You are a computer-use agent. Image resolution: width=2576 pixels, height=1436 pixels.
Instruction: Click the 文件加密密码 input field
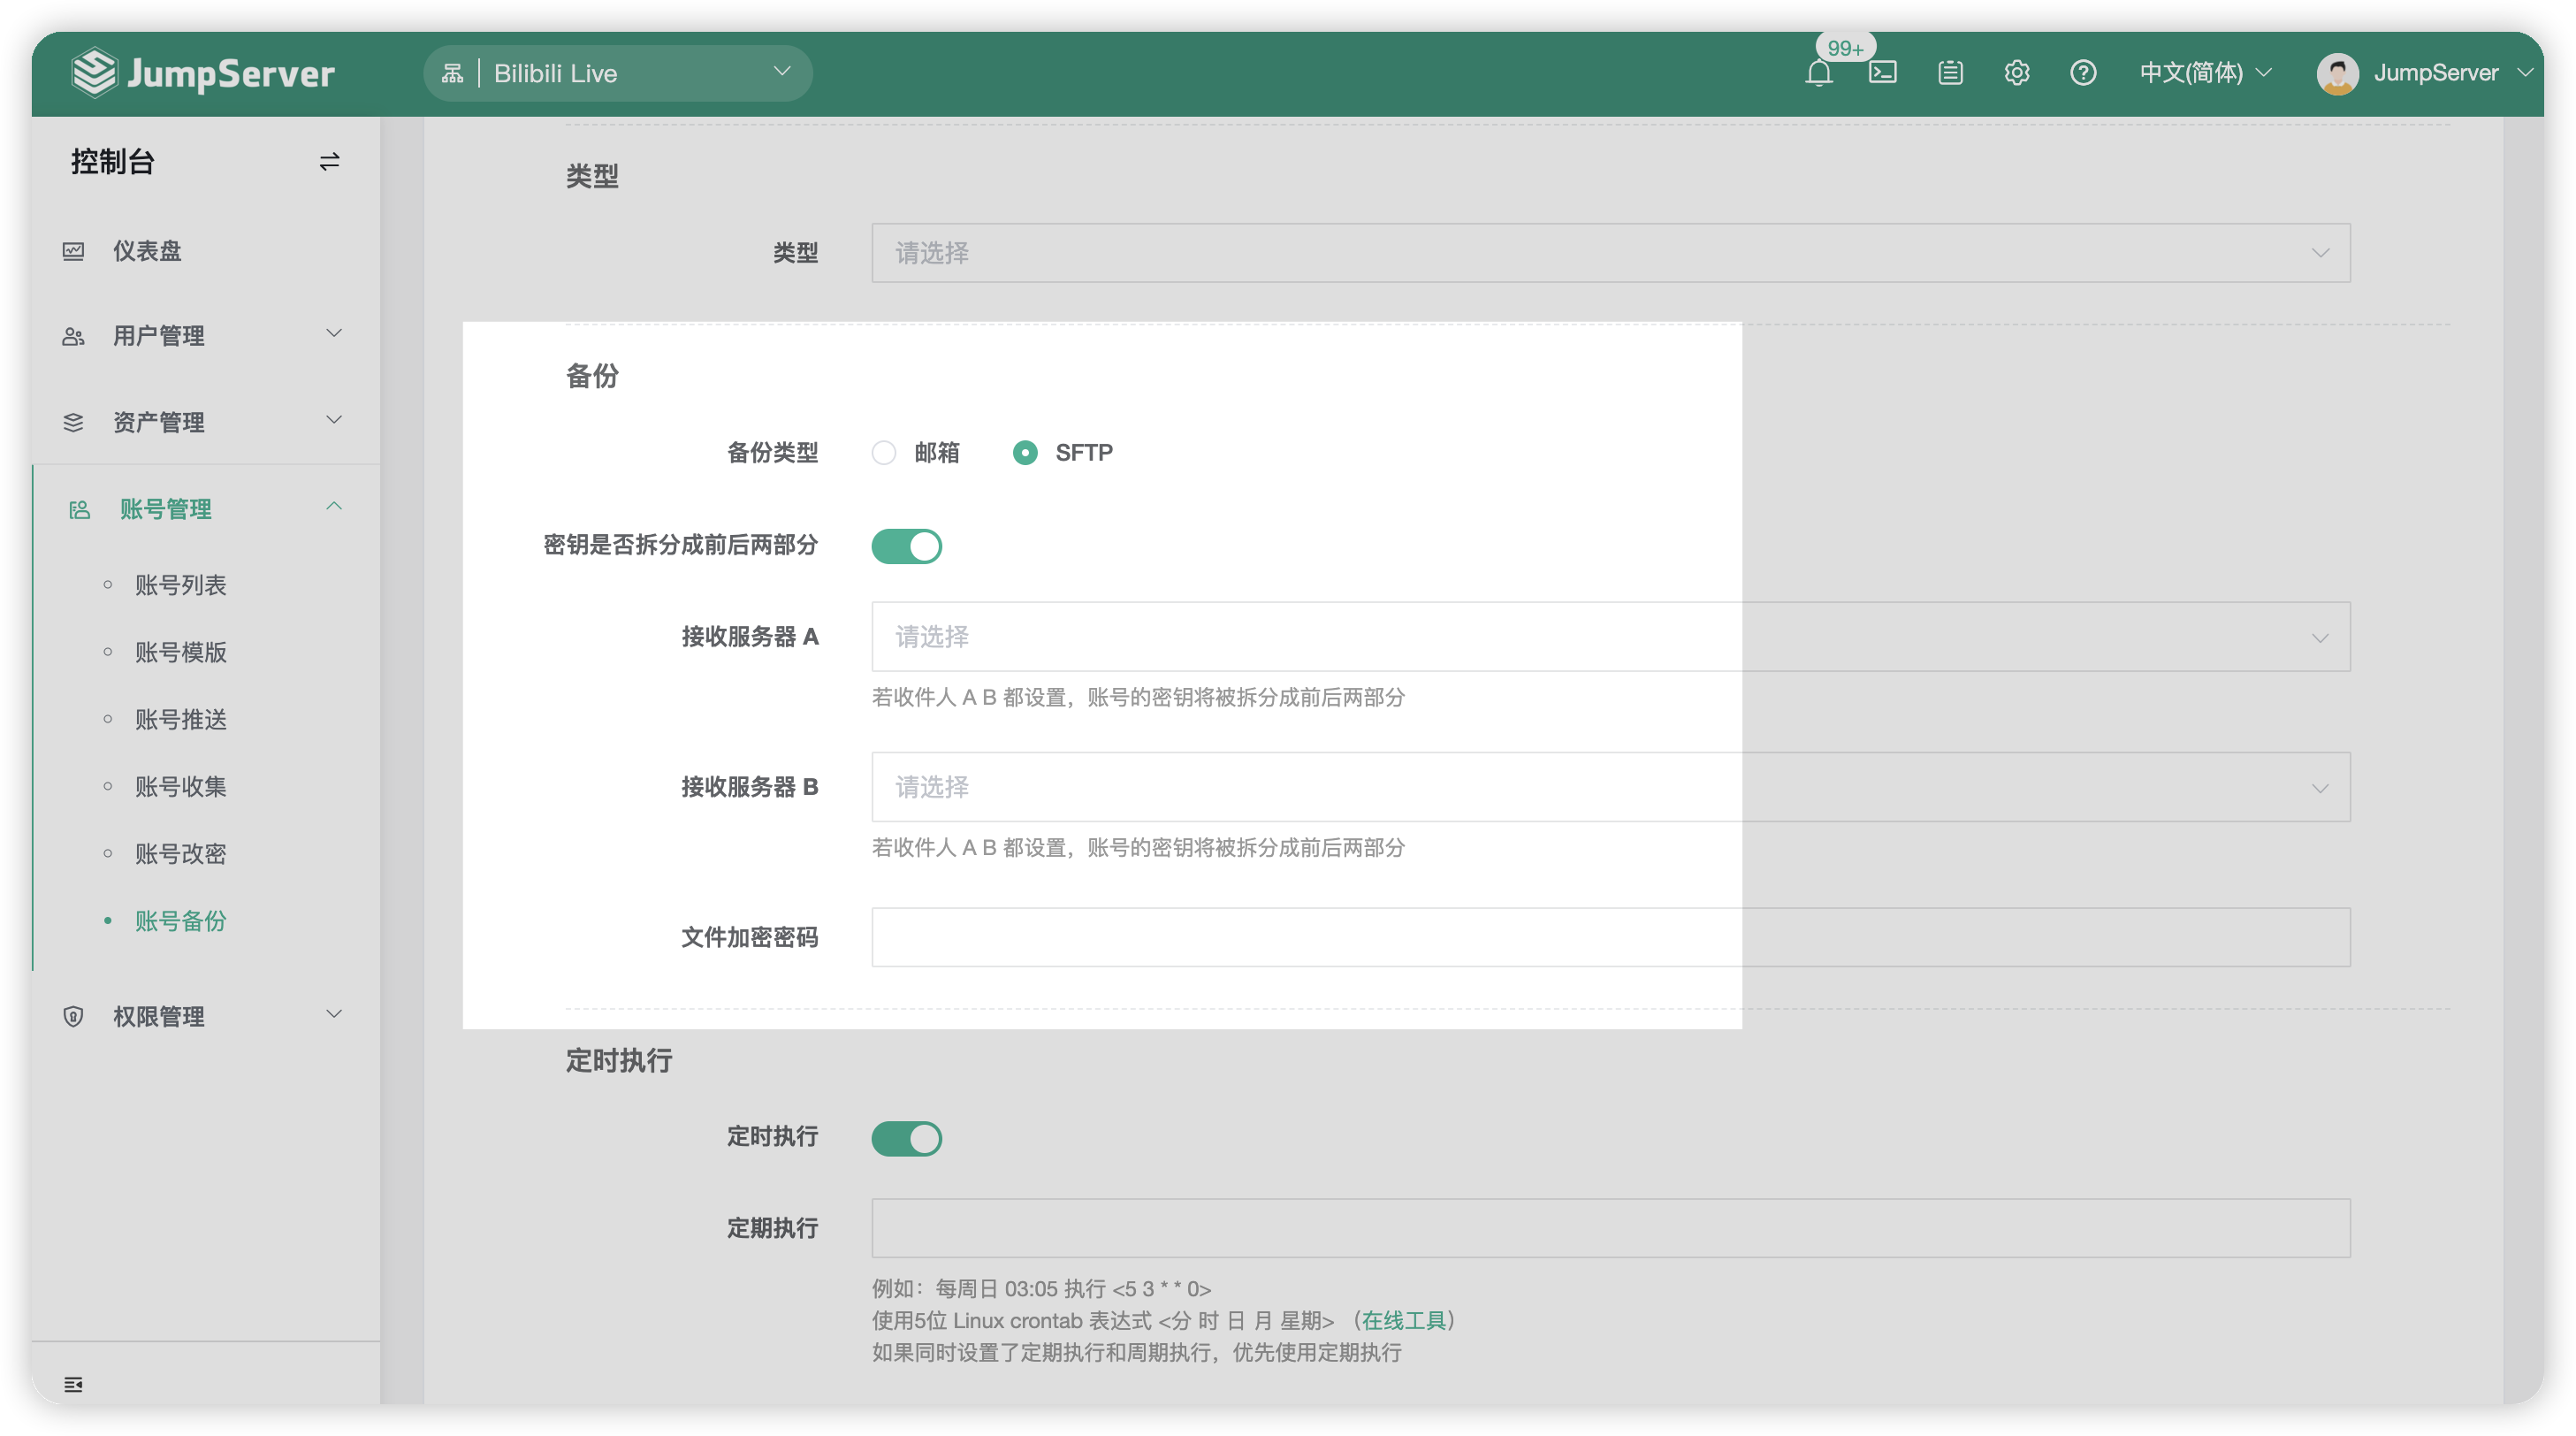pyautogui.click(x=1610, y=937)
